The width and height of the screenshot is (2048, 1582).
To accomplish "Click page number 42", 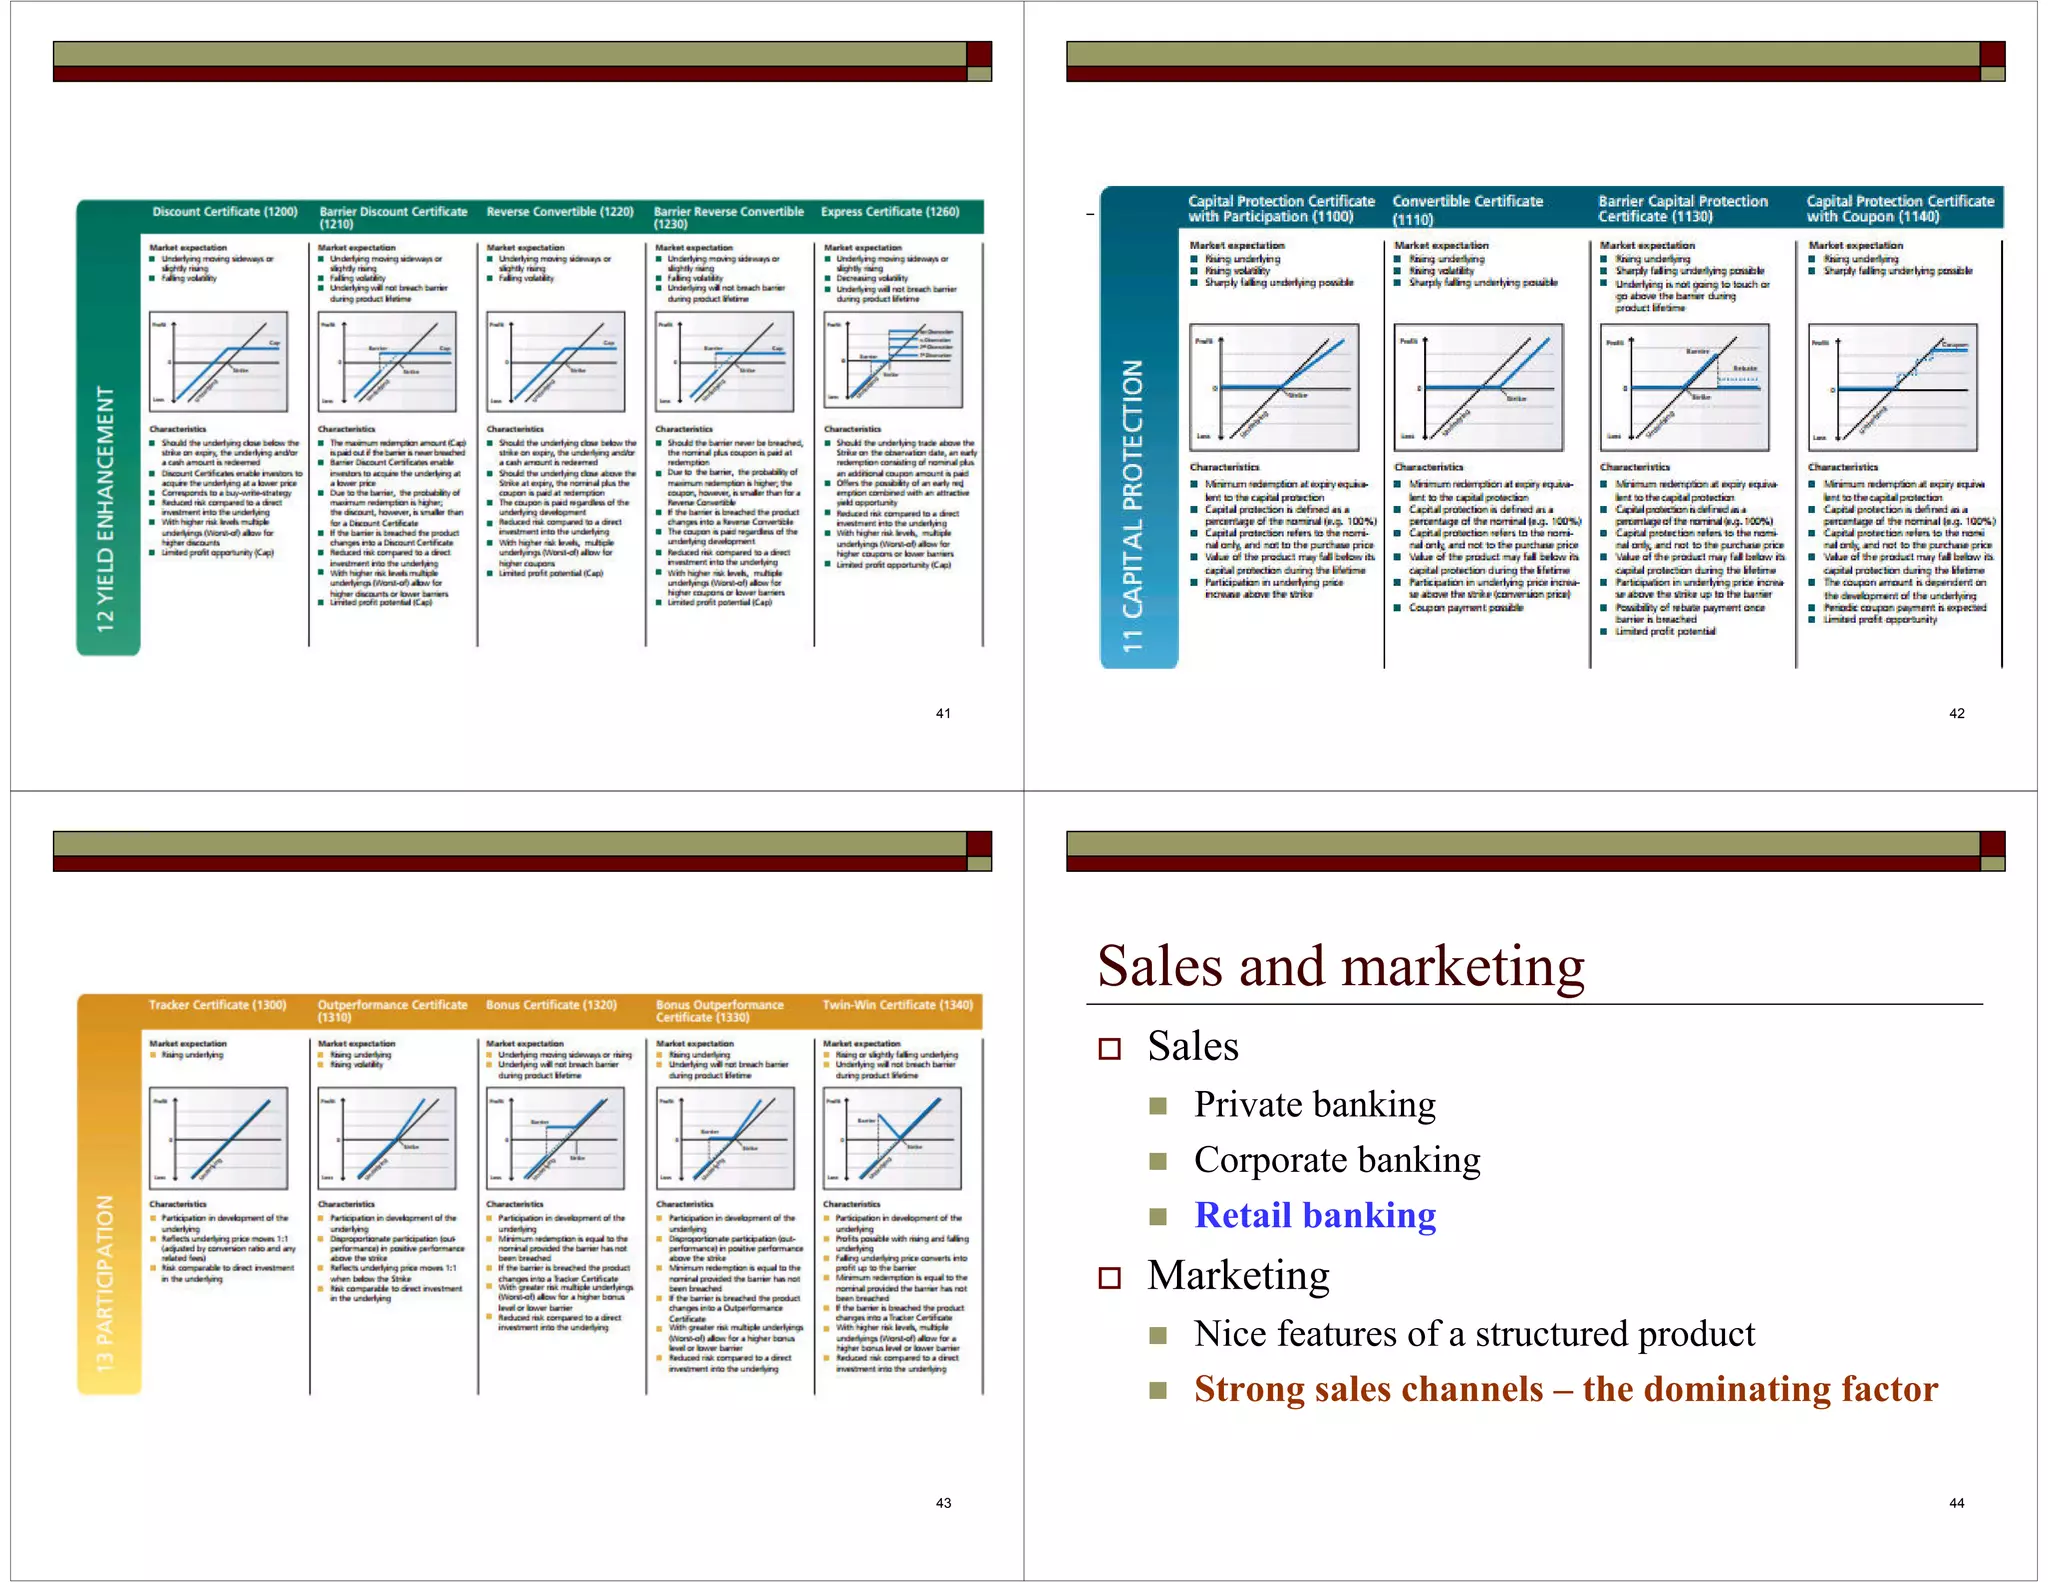I will point(1957,713).
